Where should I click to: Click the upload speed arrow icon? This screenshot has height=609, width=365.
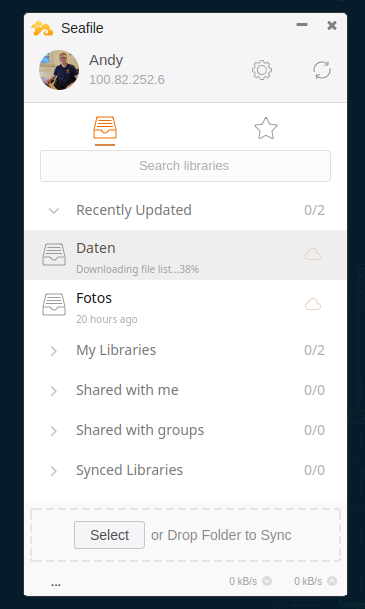click(x=332, y=581)
